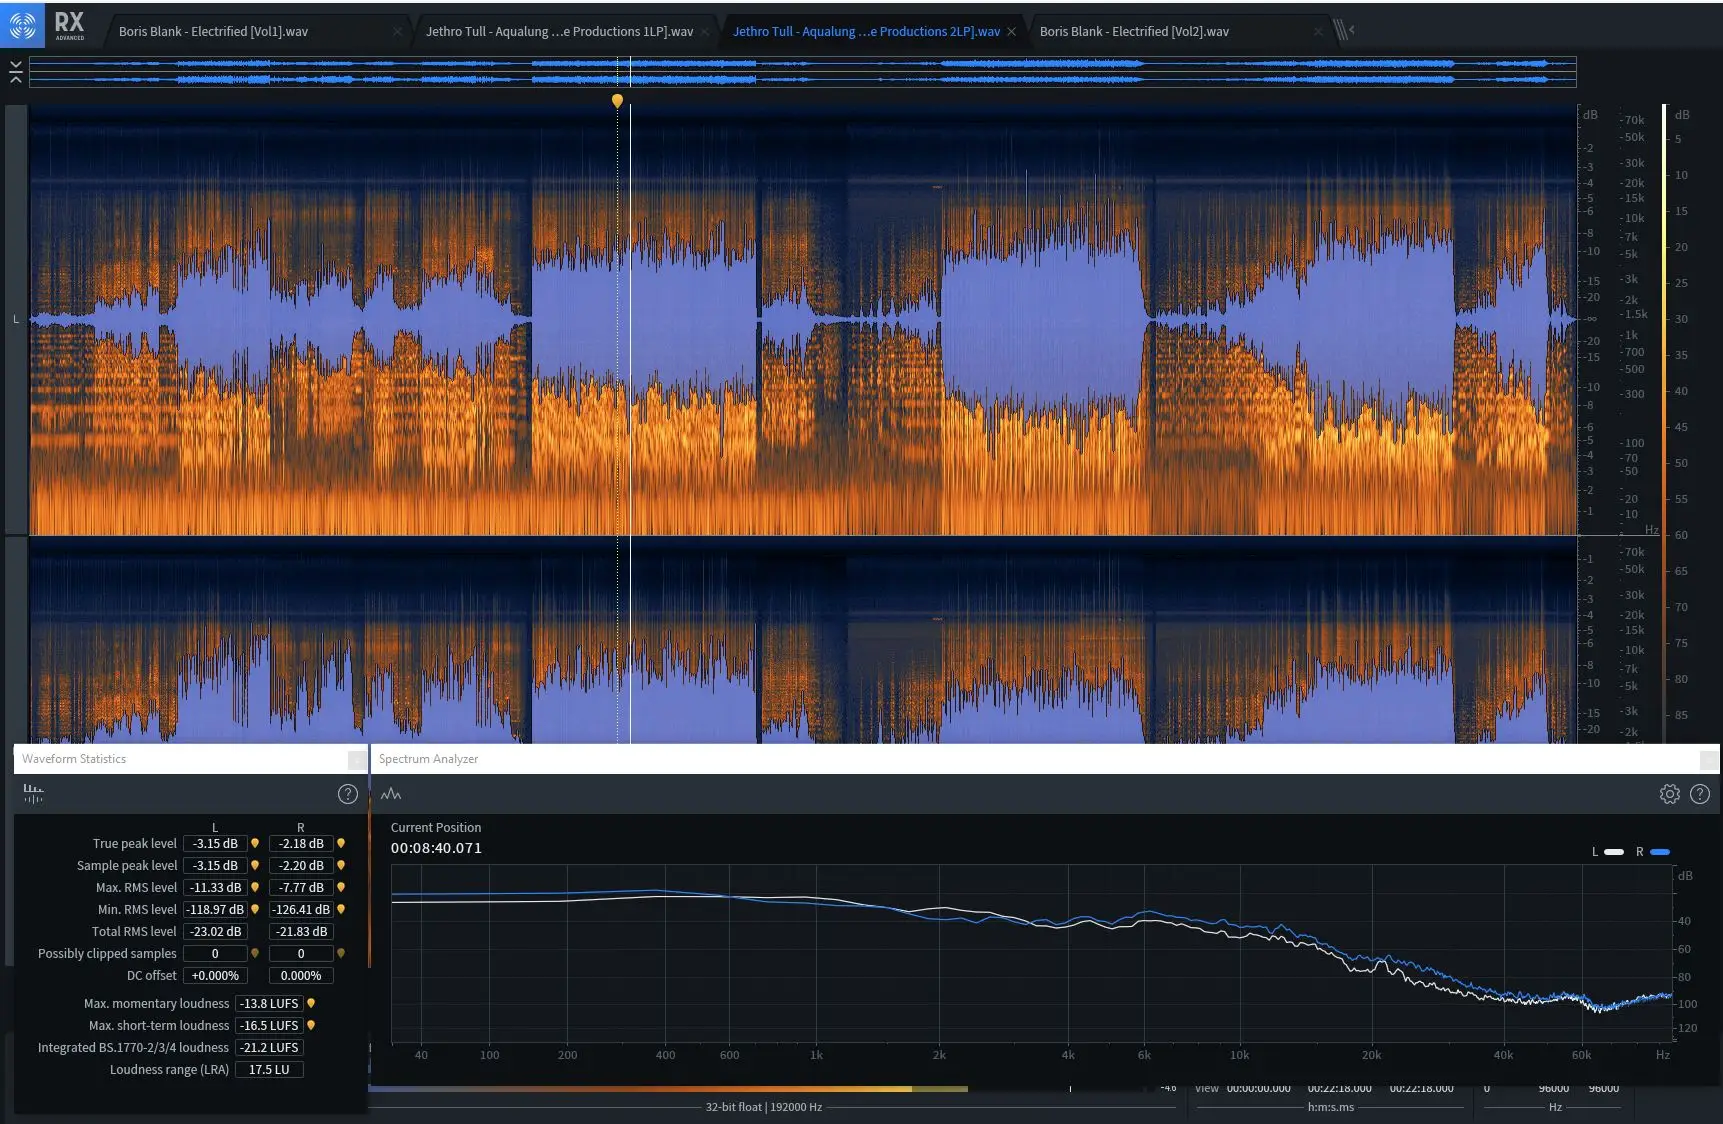This screenshot has height=1124, width=1723.
Task: Click Max. momentary loudness value -13.8 LUFS
Action: 269,1003
